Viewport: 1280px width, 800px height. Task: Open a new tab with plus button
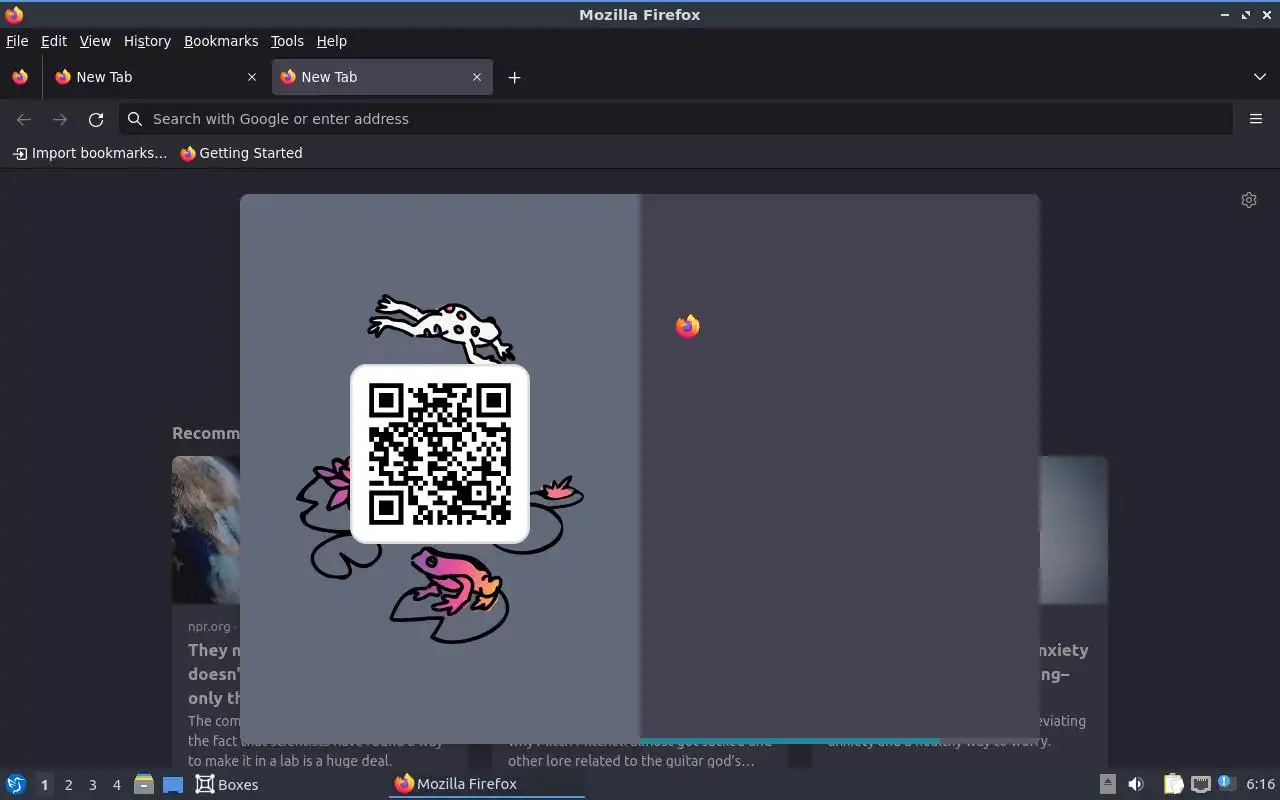(x=514, y=77)
